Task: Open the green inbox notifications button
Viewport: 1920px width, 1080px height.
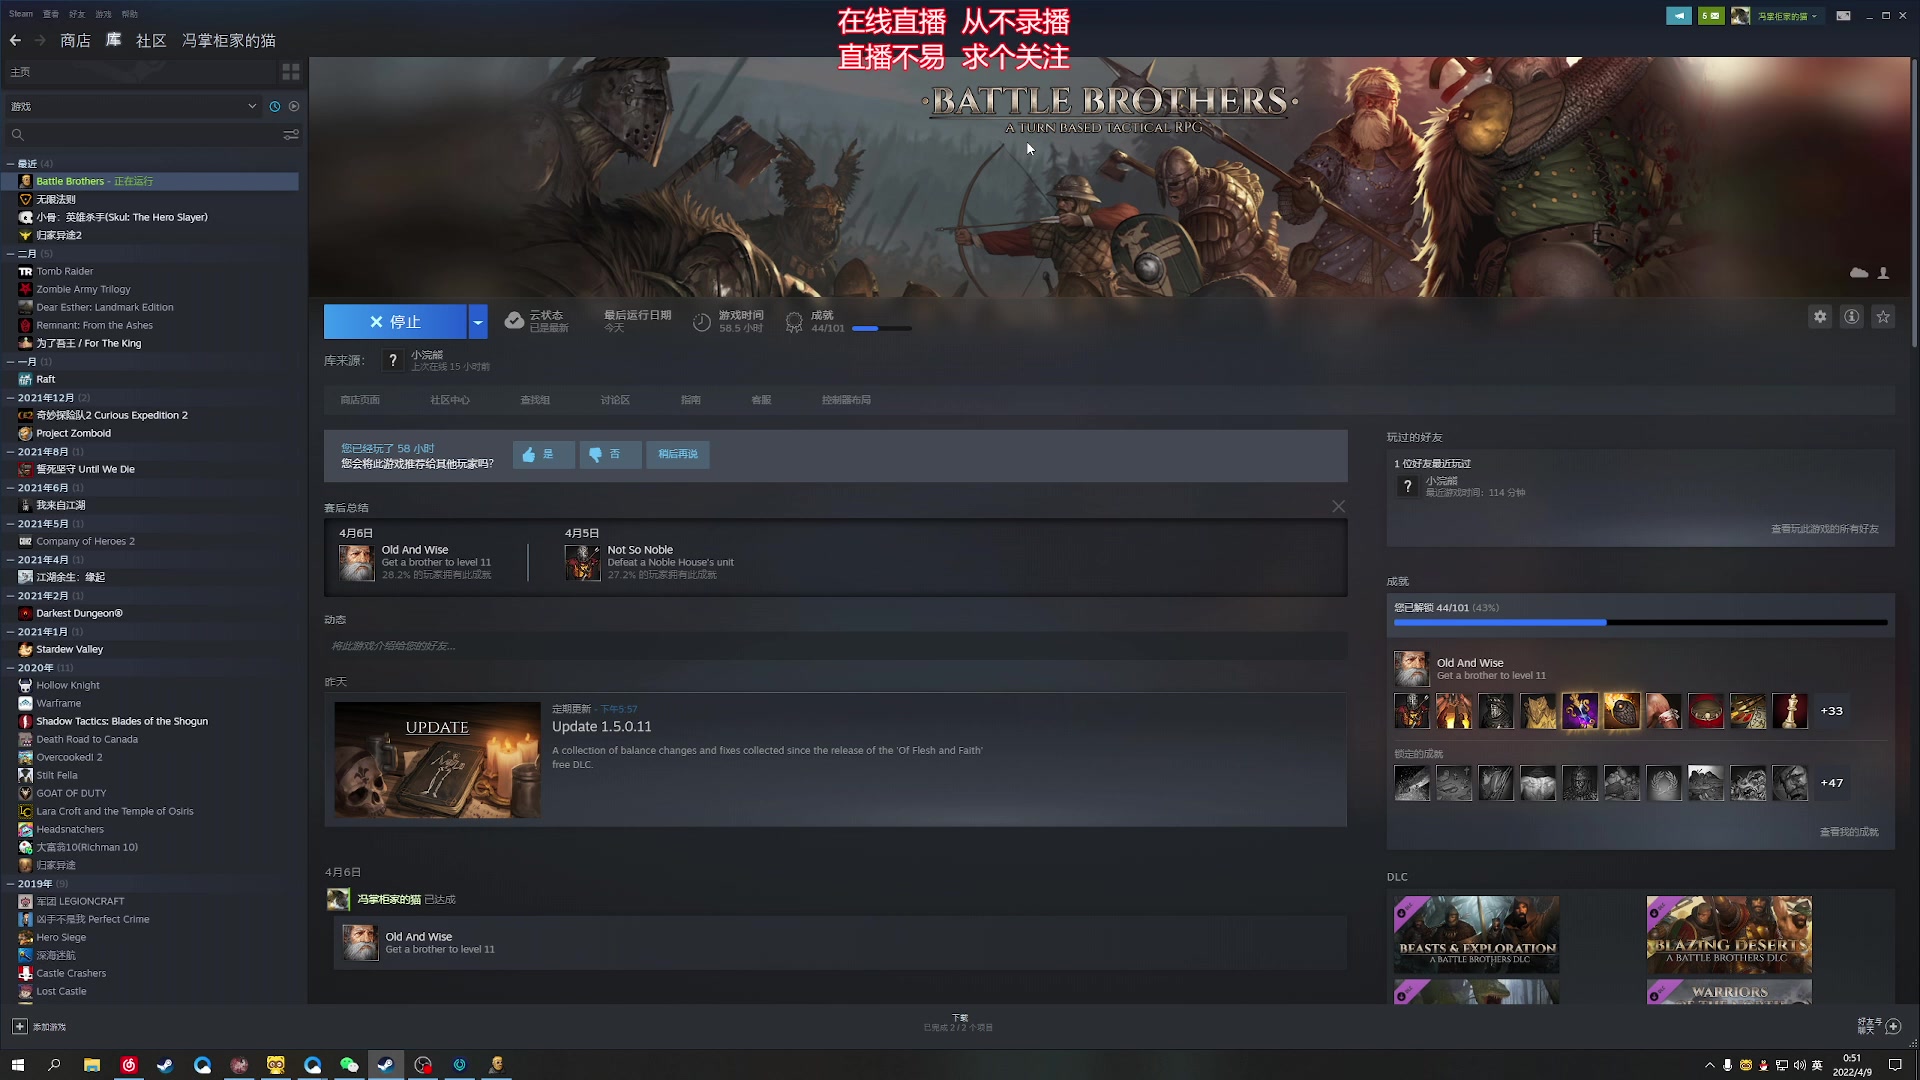Action: [x=1711, y=16]
